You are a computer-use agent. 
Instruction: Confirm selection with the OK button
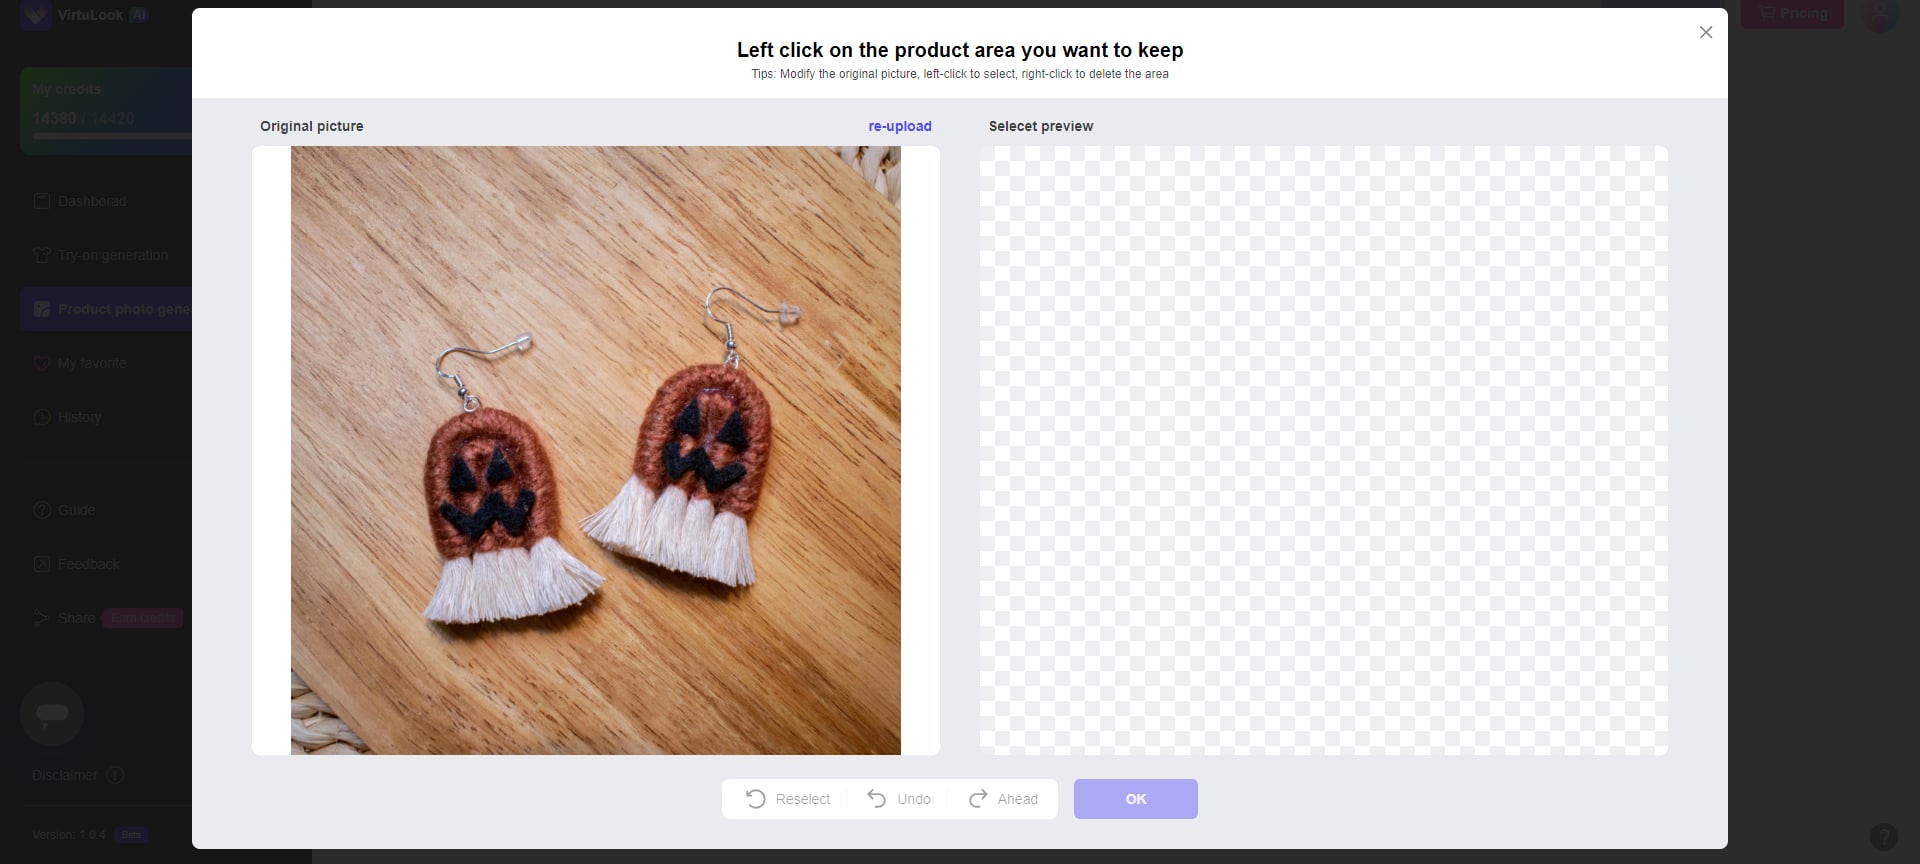(x=1136, y=799)
